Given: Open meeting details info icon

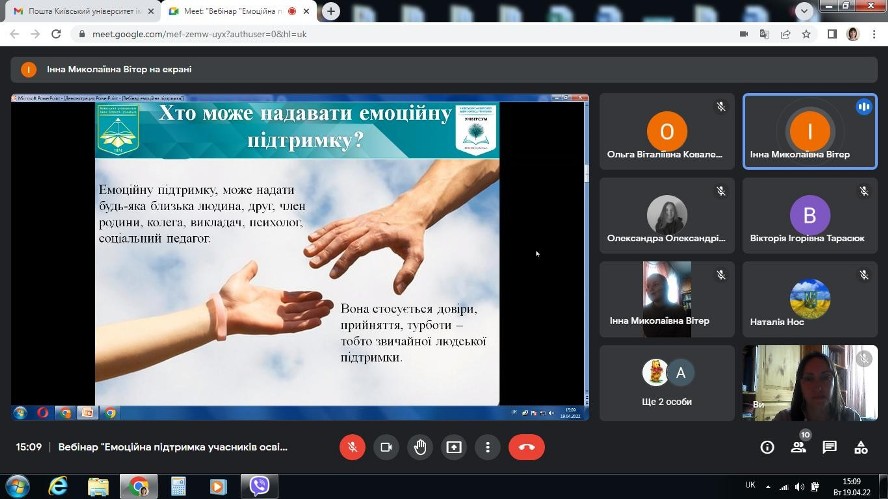Looking at the screenshot, I should 767,447.
